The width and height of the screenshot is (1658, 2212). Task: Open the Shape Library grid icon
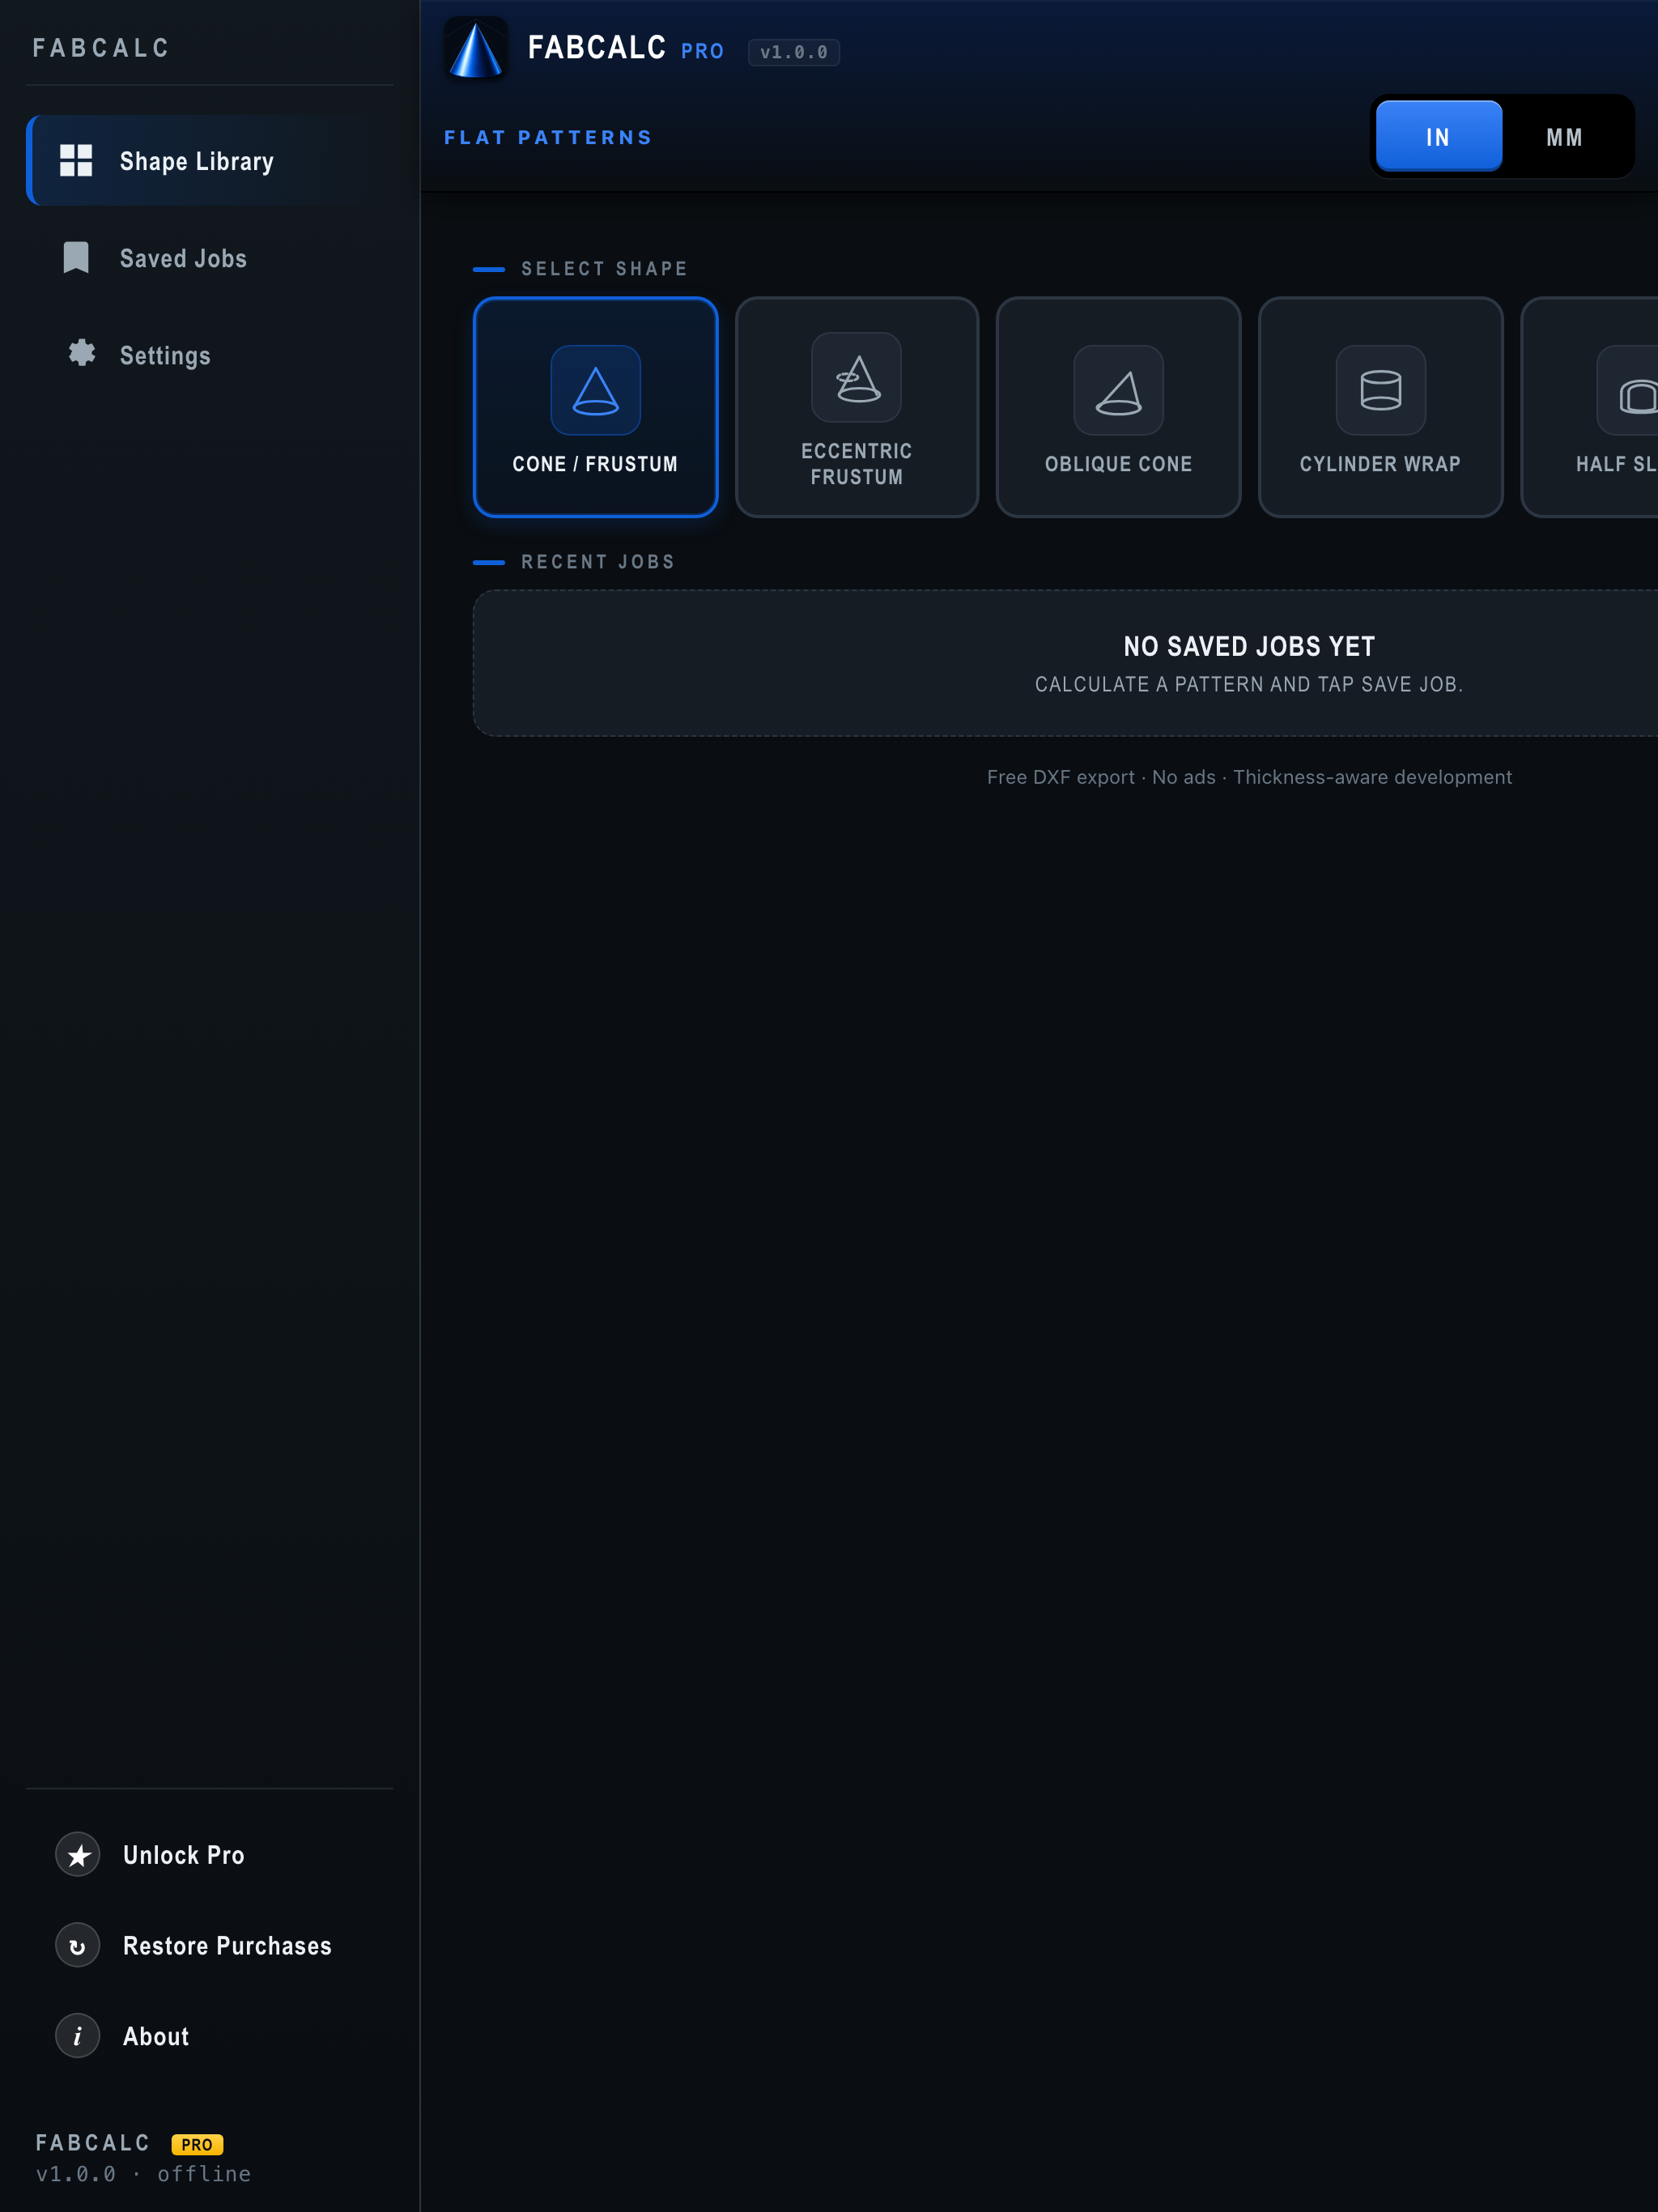(76, 160)
